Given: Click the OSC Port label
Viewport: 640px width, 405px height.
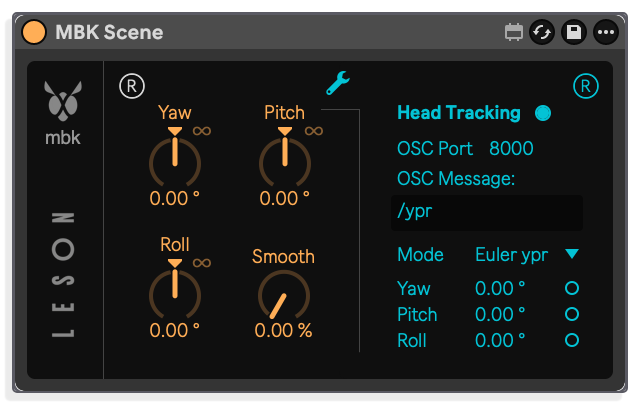Looking at the screenshot, I should click(435, 148).
